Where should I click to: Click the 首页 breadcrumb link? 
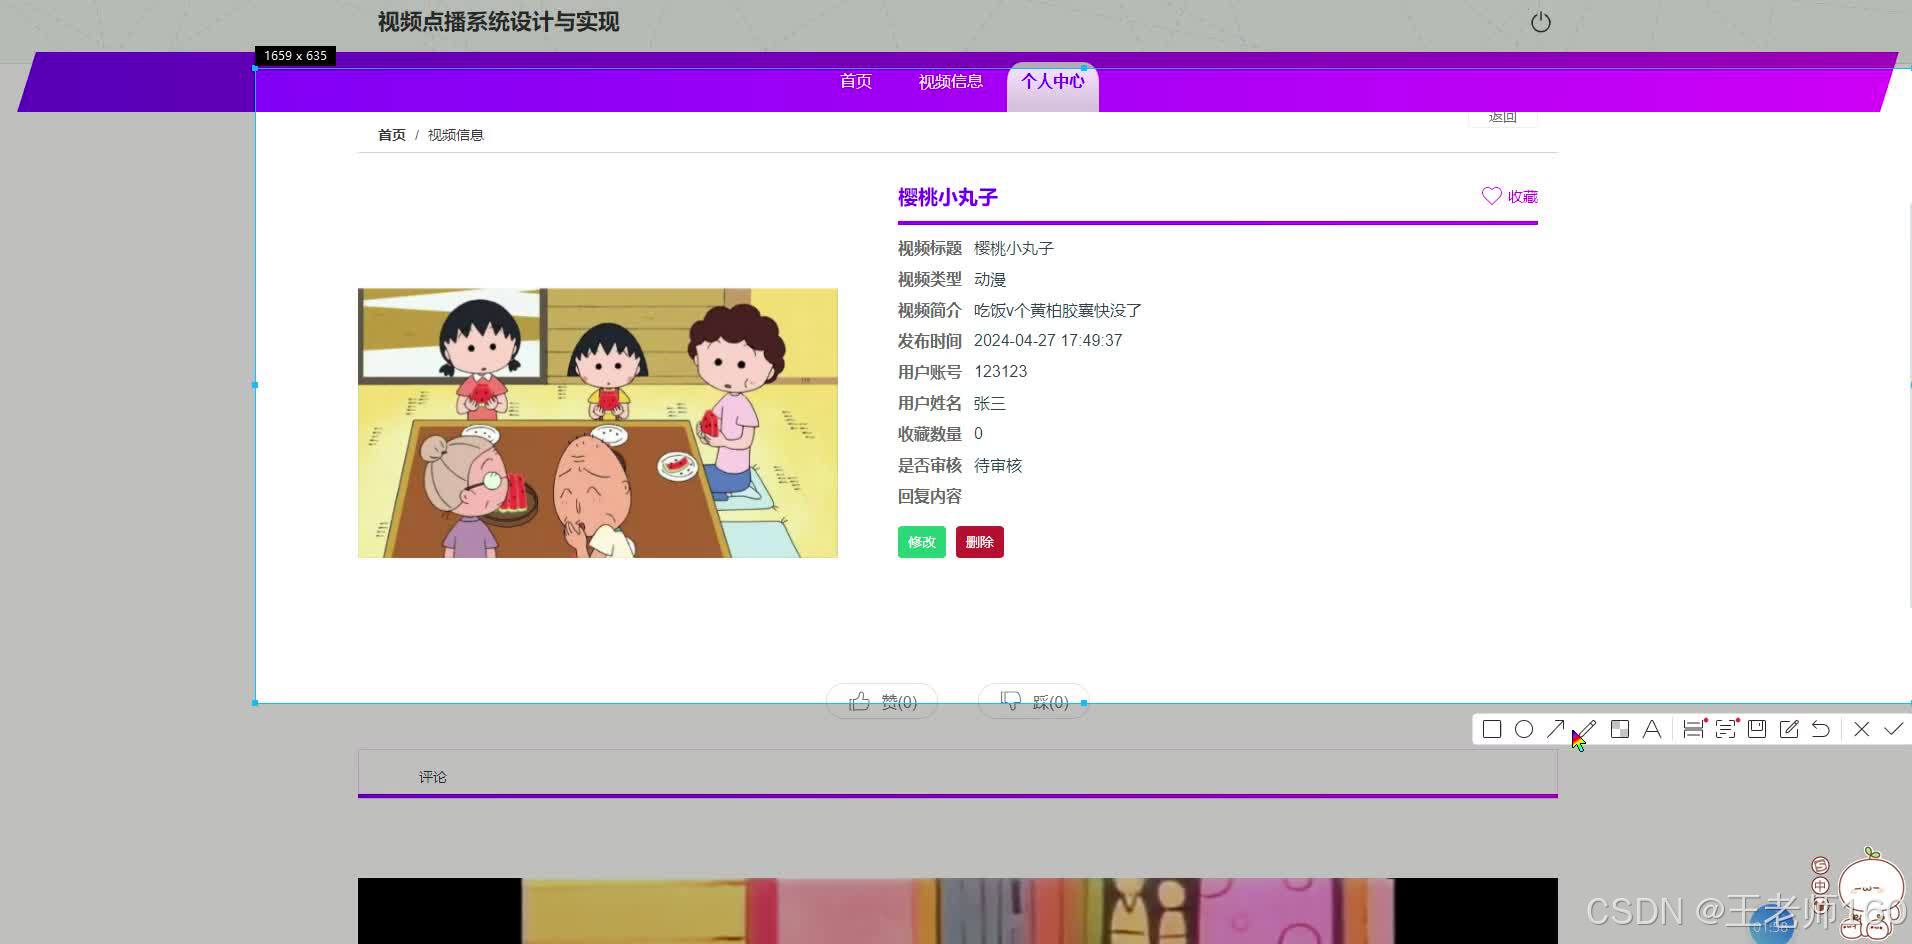click(392, 135)
